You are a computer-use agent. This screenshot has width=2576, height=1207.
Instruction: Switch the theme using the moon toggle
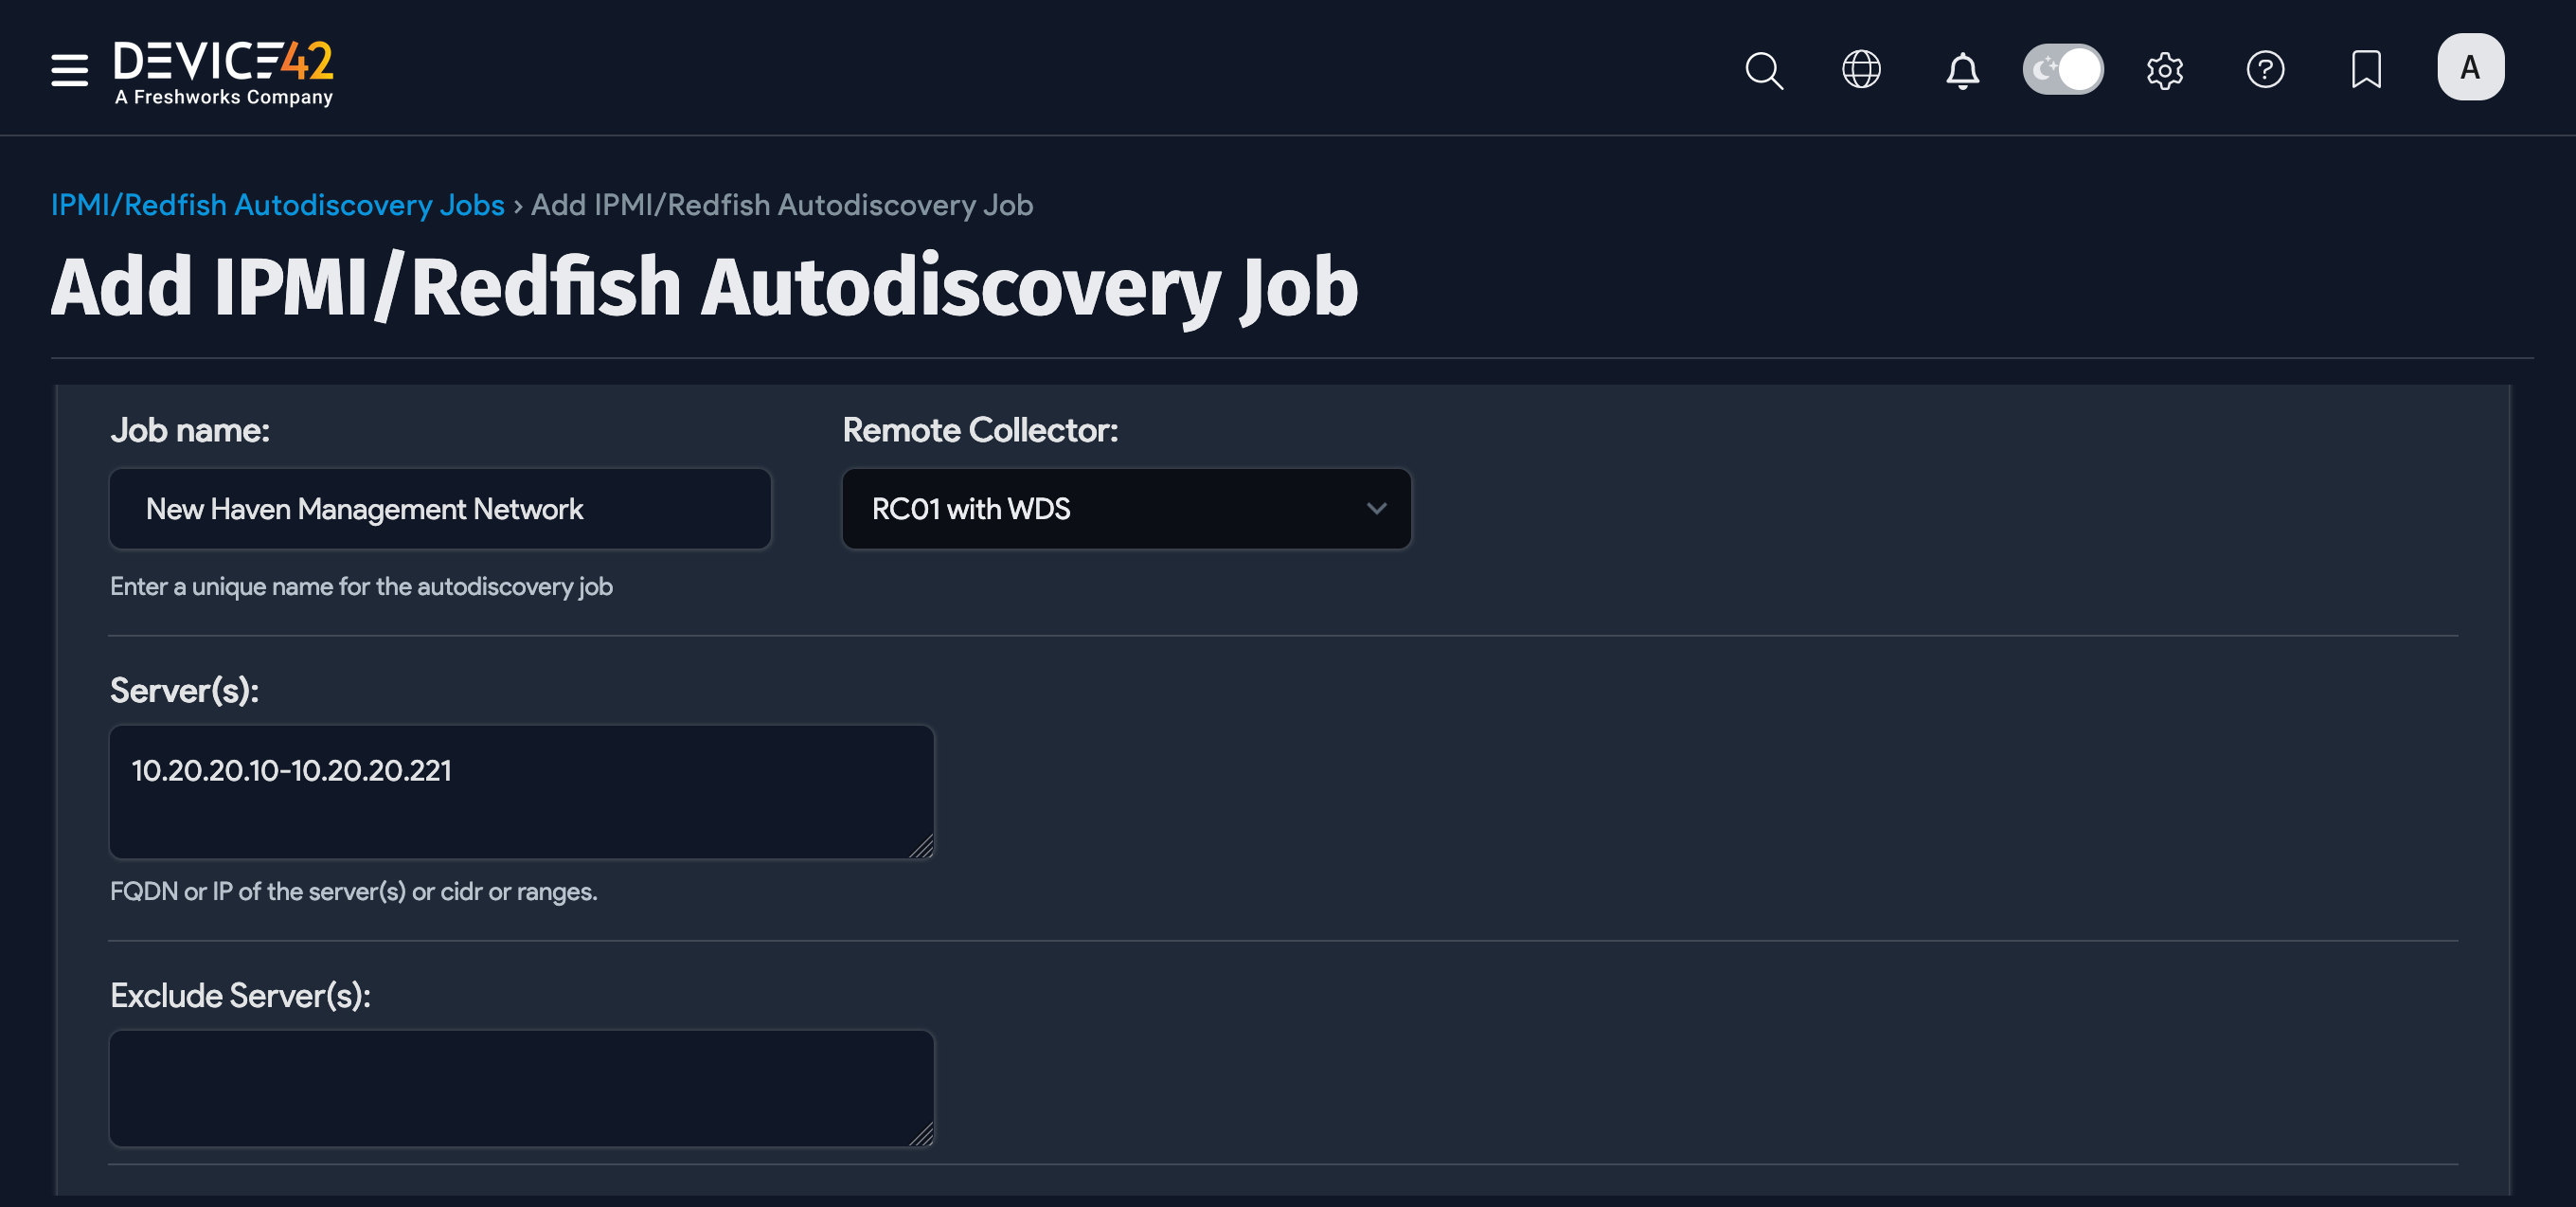[x=2062, y=68]
